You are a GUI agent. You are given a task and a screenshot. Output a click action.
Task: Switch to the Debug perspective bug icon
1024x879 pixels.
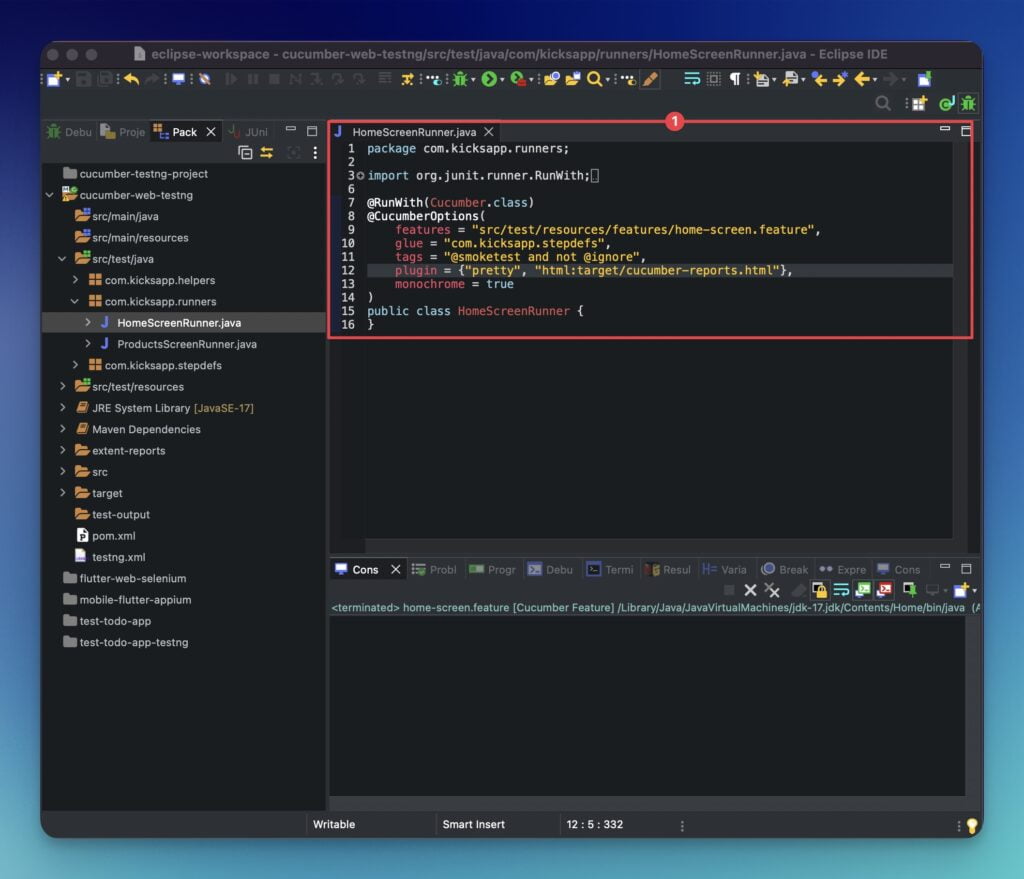968,103
